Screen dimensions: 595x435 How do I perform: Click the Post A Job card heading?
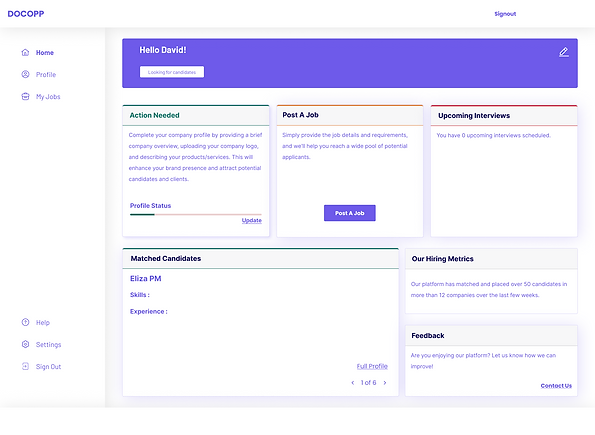pyautogui.click(x=300, y=115)
